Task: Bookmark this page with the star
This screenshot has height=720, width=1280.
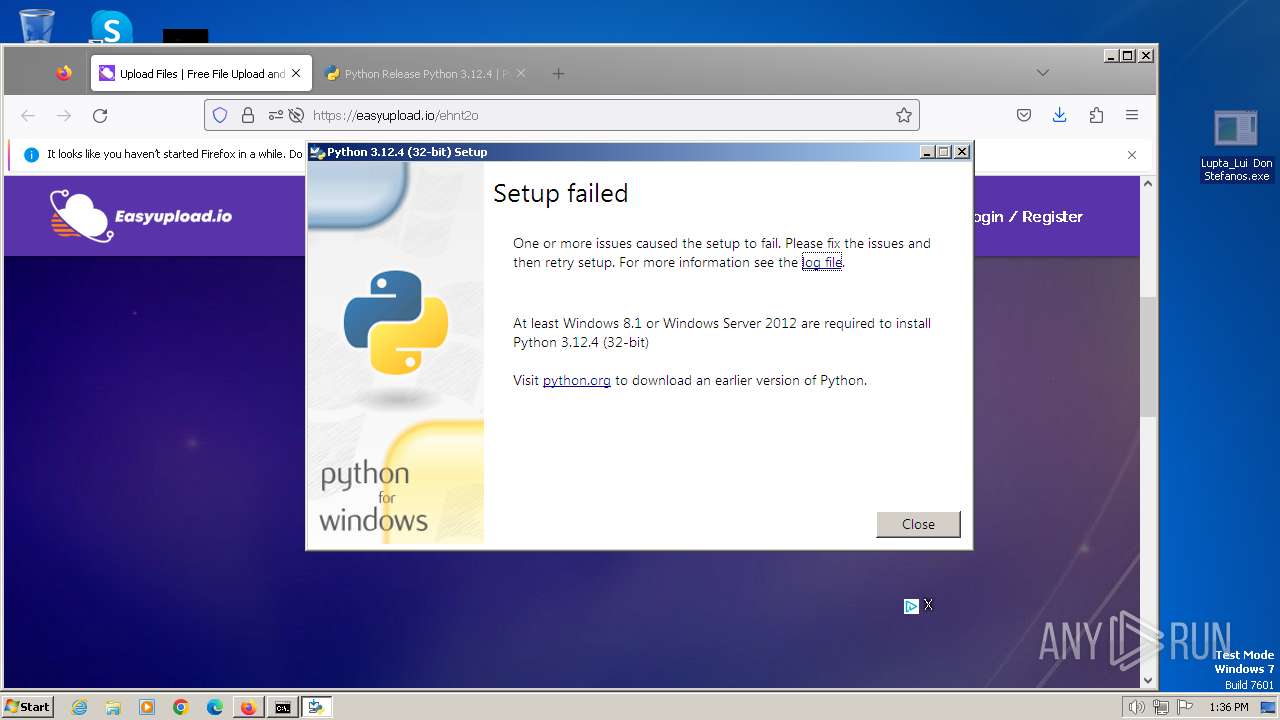Action: tap(904, 115)
